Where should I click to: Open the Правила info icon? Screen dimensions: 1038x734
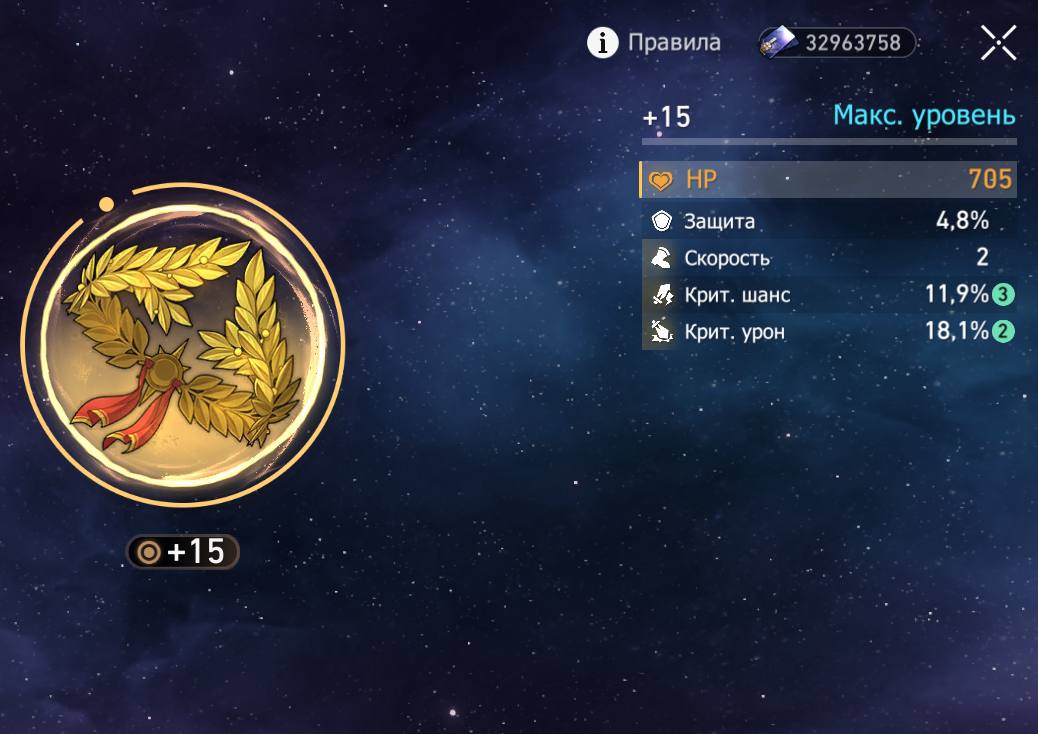[602, 43]
